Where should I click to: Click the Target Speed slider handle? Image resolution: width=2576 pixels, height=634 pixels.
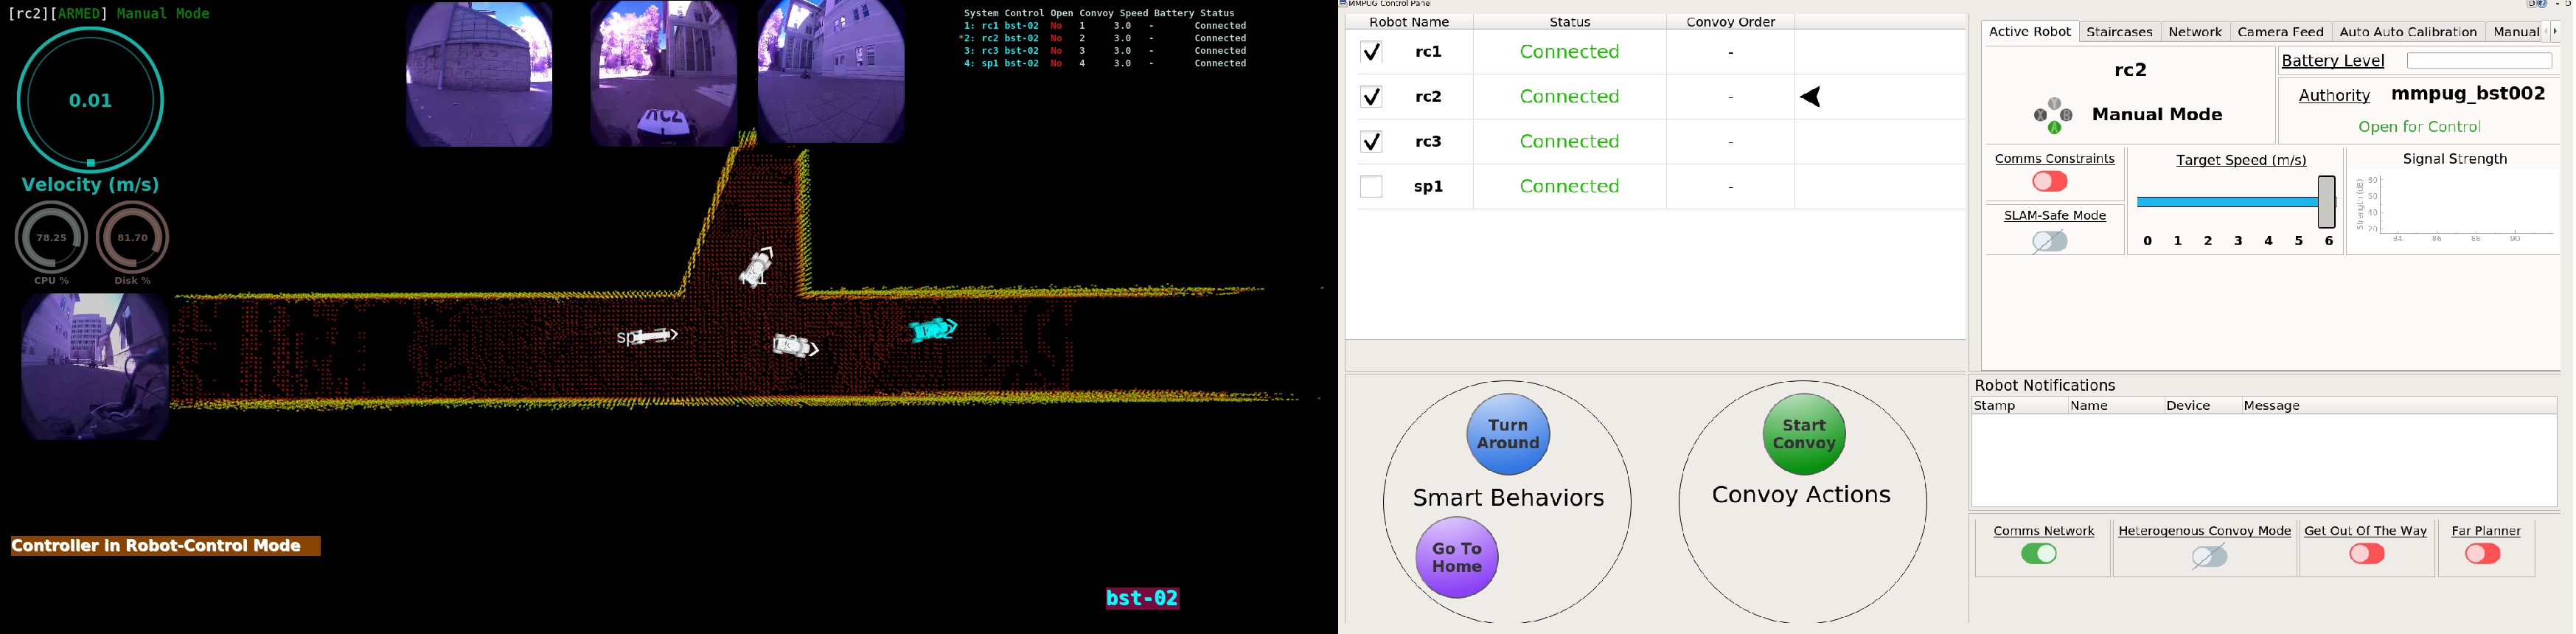pyautogui.click(x=2326, y=202)
